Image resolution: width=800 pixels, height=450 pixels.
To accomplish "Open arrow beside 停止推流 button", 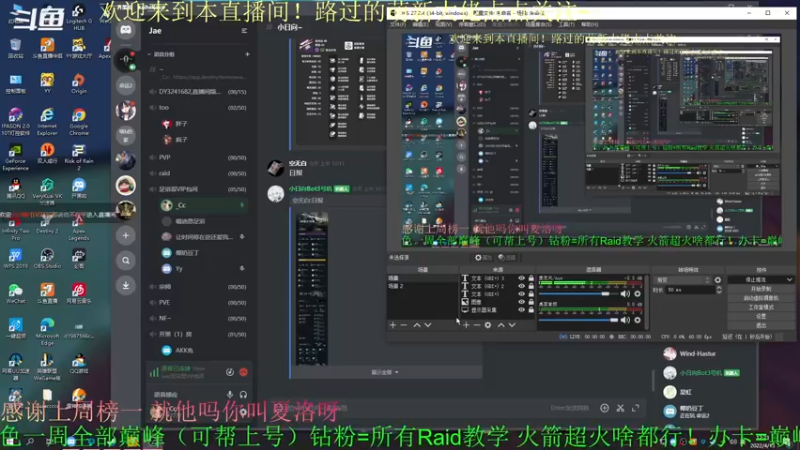I will [x=789, y=280].
